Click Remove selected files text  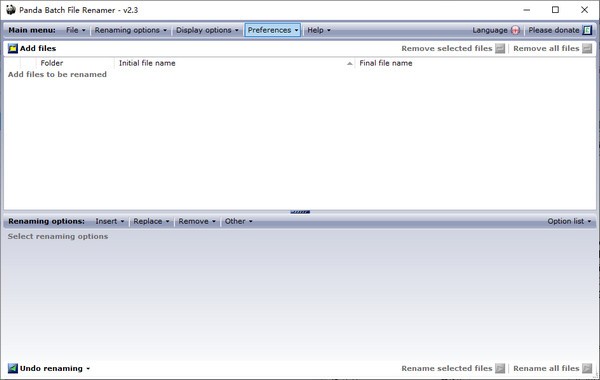(447, 49)
